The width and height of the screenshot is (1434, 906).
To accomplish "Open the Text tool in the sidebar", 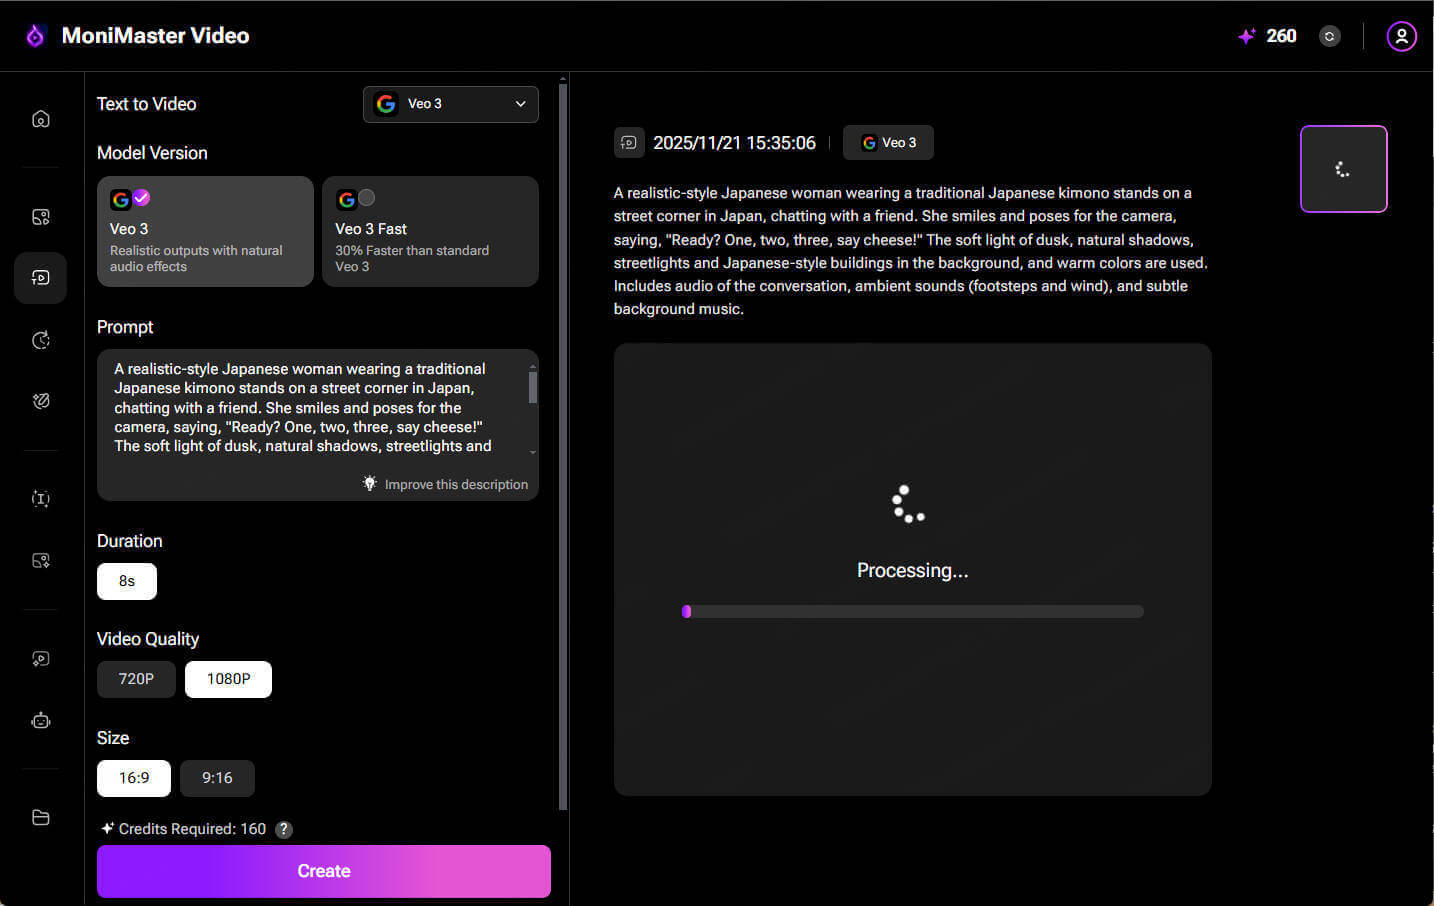I will (40, 498).
